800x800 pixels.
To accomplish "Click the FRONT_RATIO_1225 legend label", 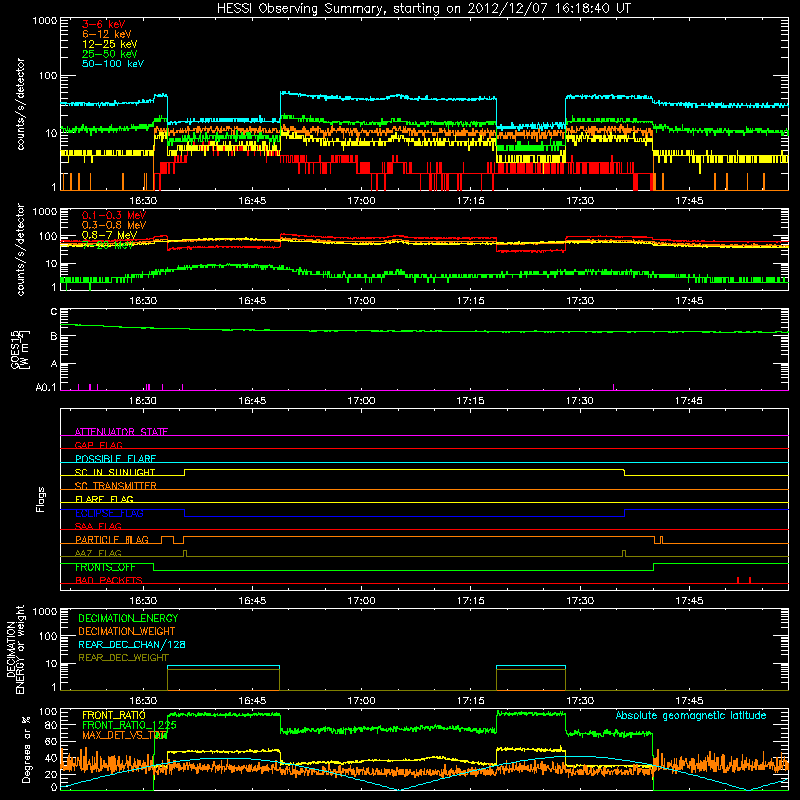I will click(129, 725).
